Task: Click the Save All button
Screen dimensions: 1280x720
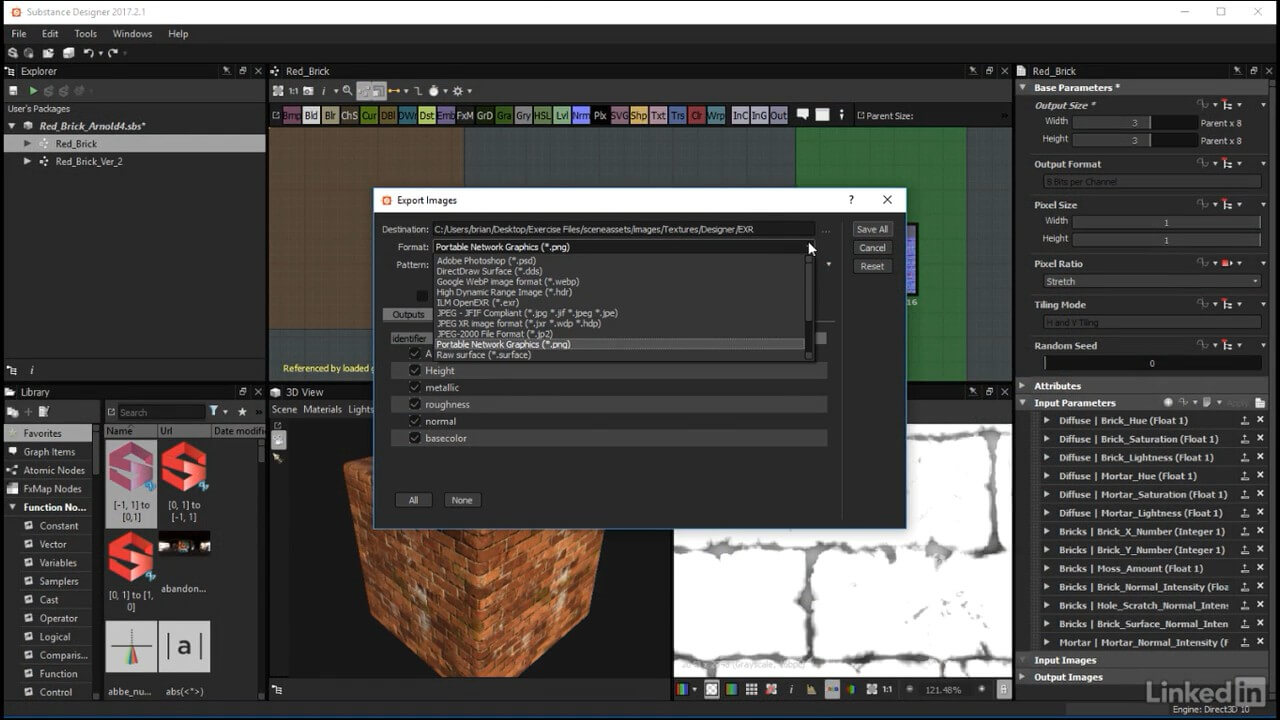Action: coord(872,229)
